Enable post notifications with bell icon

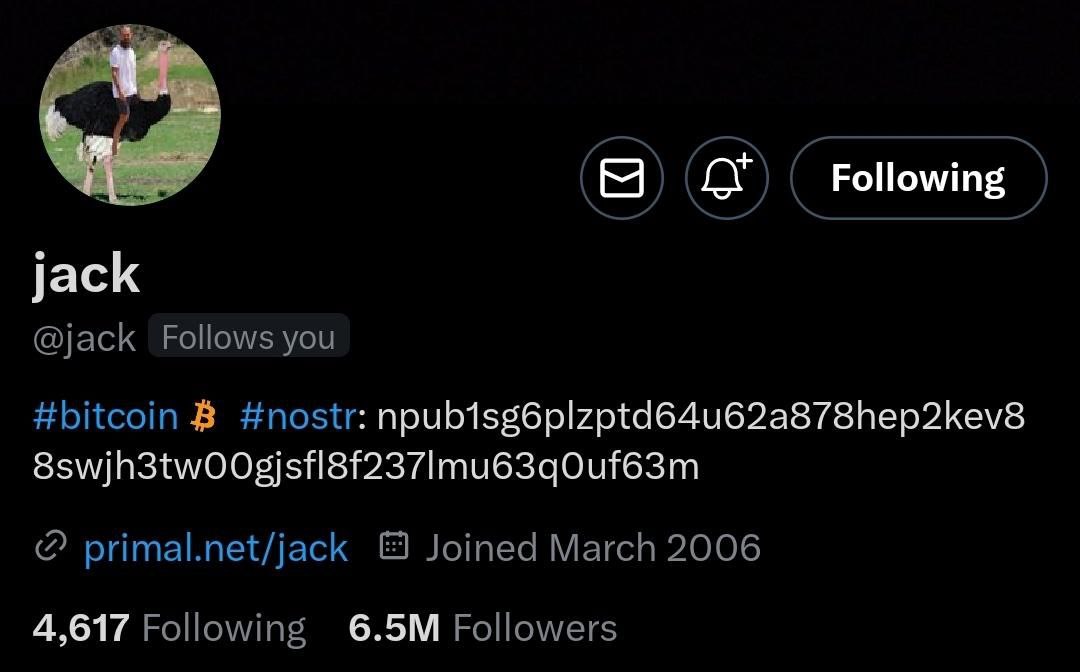pos(727,178)
